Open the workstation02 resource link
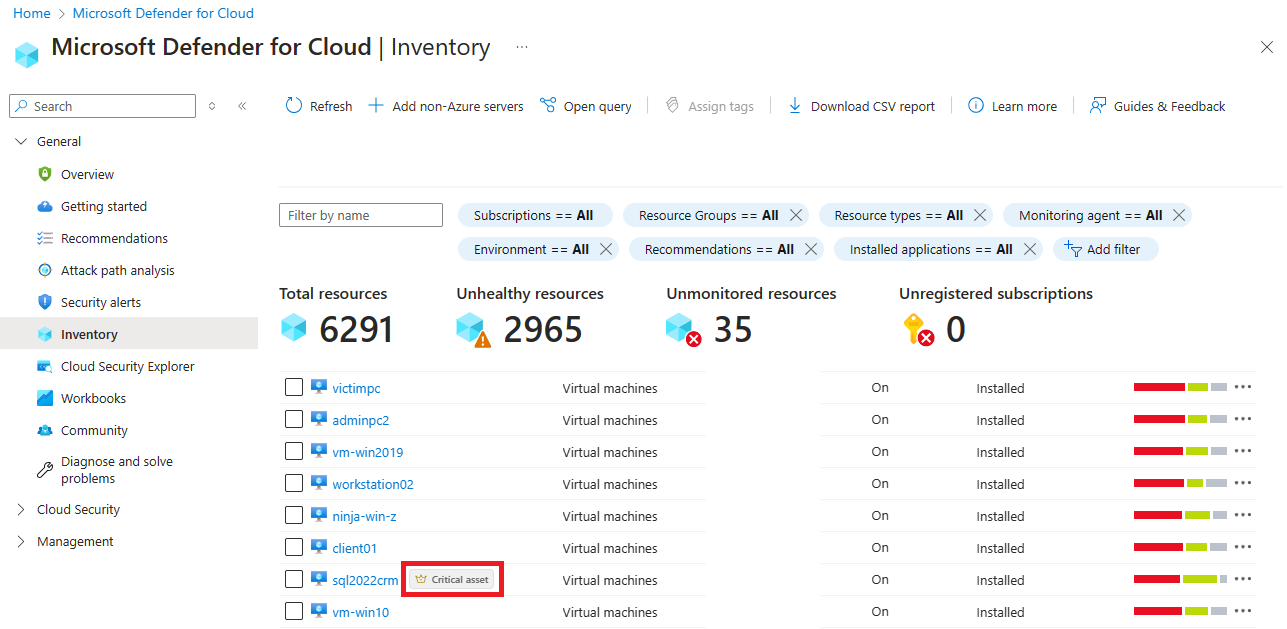The image size is (1287, 629). click(x=373, y=484)
